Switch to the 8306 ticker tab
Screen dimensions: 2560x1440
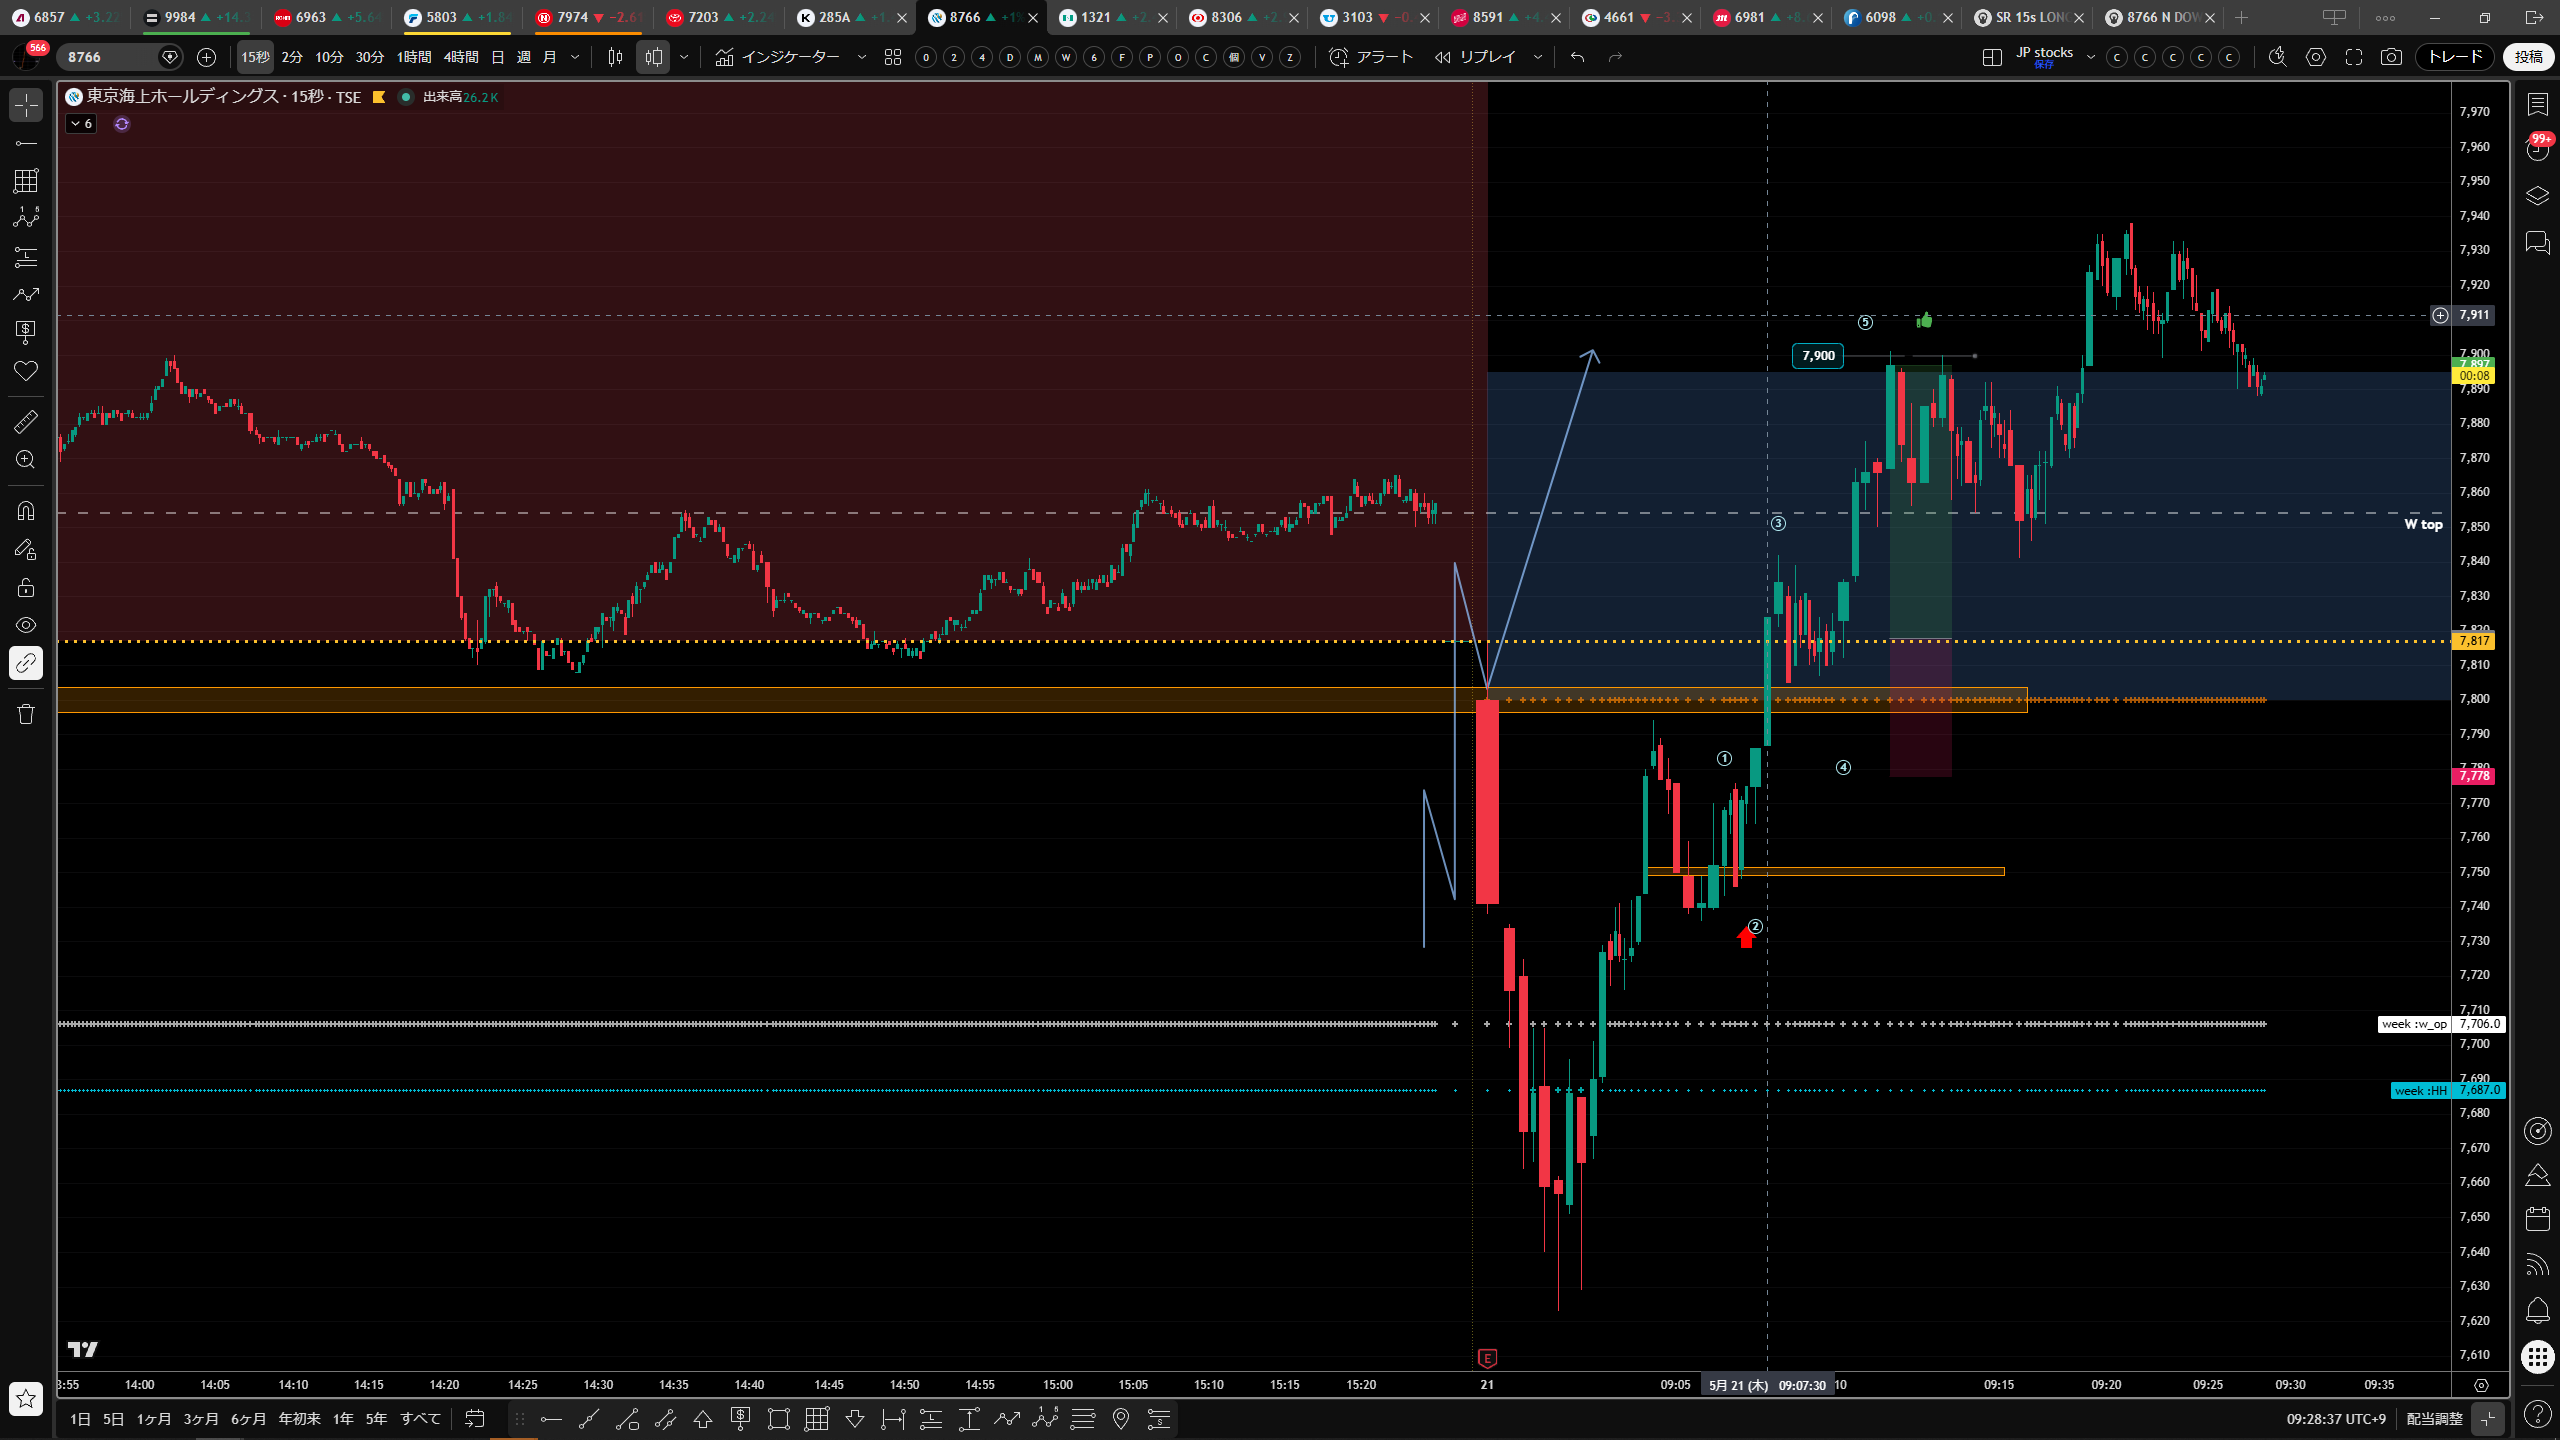click(x=1226, y=17)
